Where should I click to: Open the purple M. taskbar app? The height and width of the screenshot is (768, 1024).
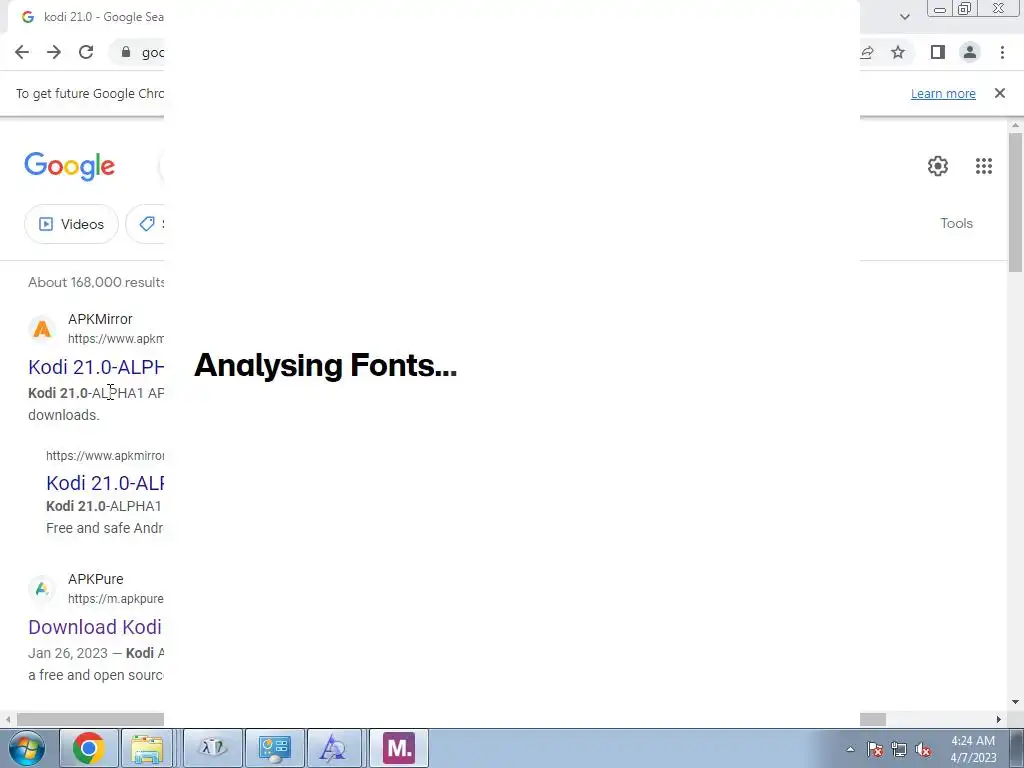pos(399,748)
